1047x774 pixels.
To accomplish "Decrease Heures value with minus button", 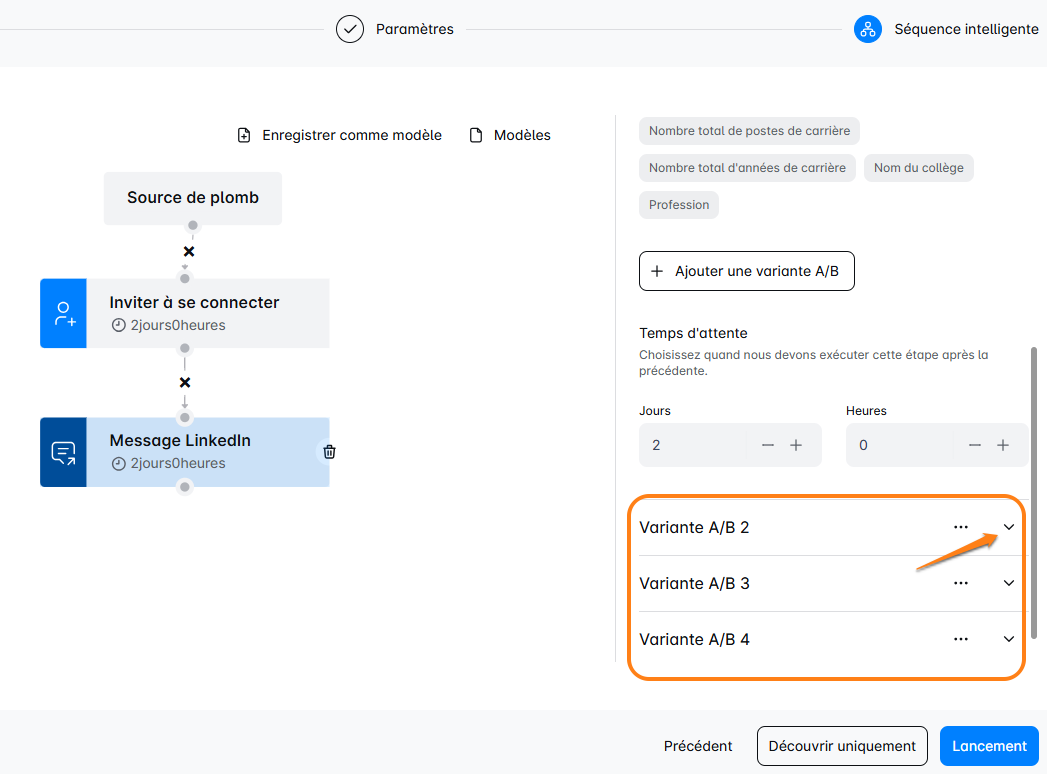I will coord(975,445).
